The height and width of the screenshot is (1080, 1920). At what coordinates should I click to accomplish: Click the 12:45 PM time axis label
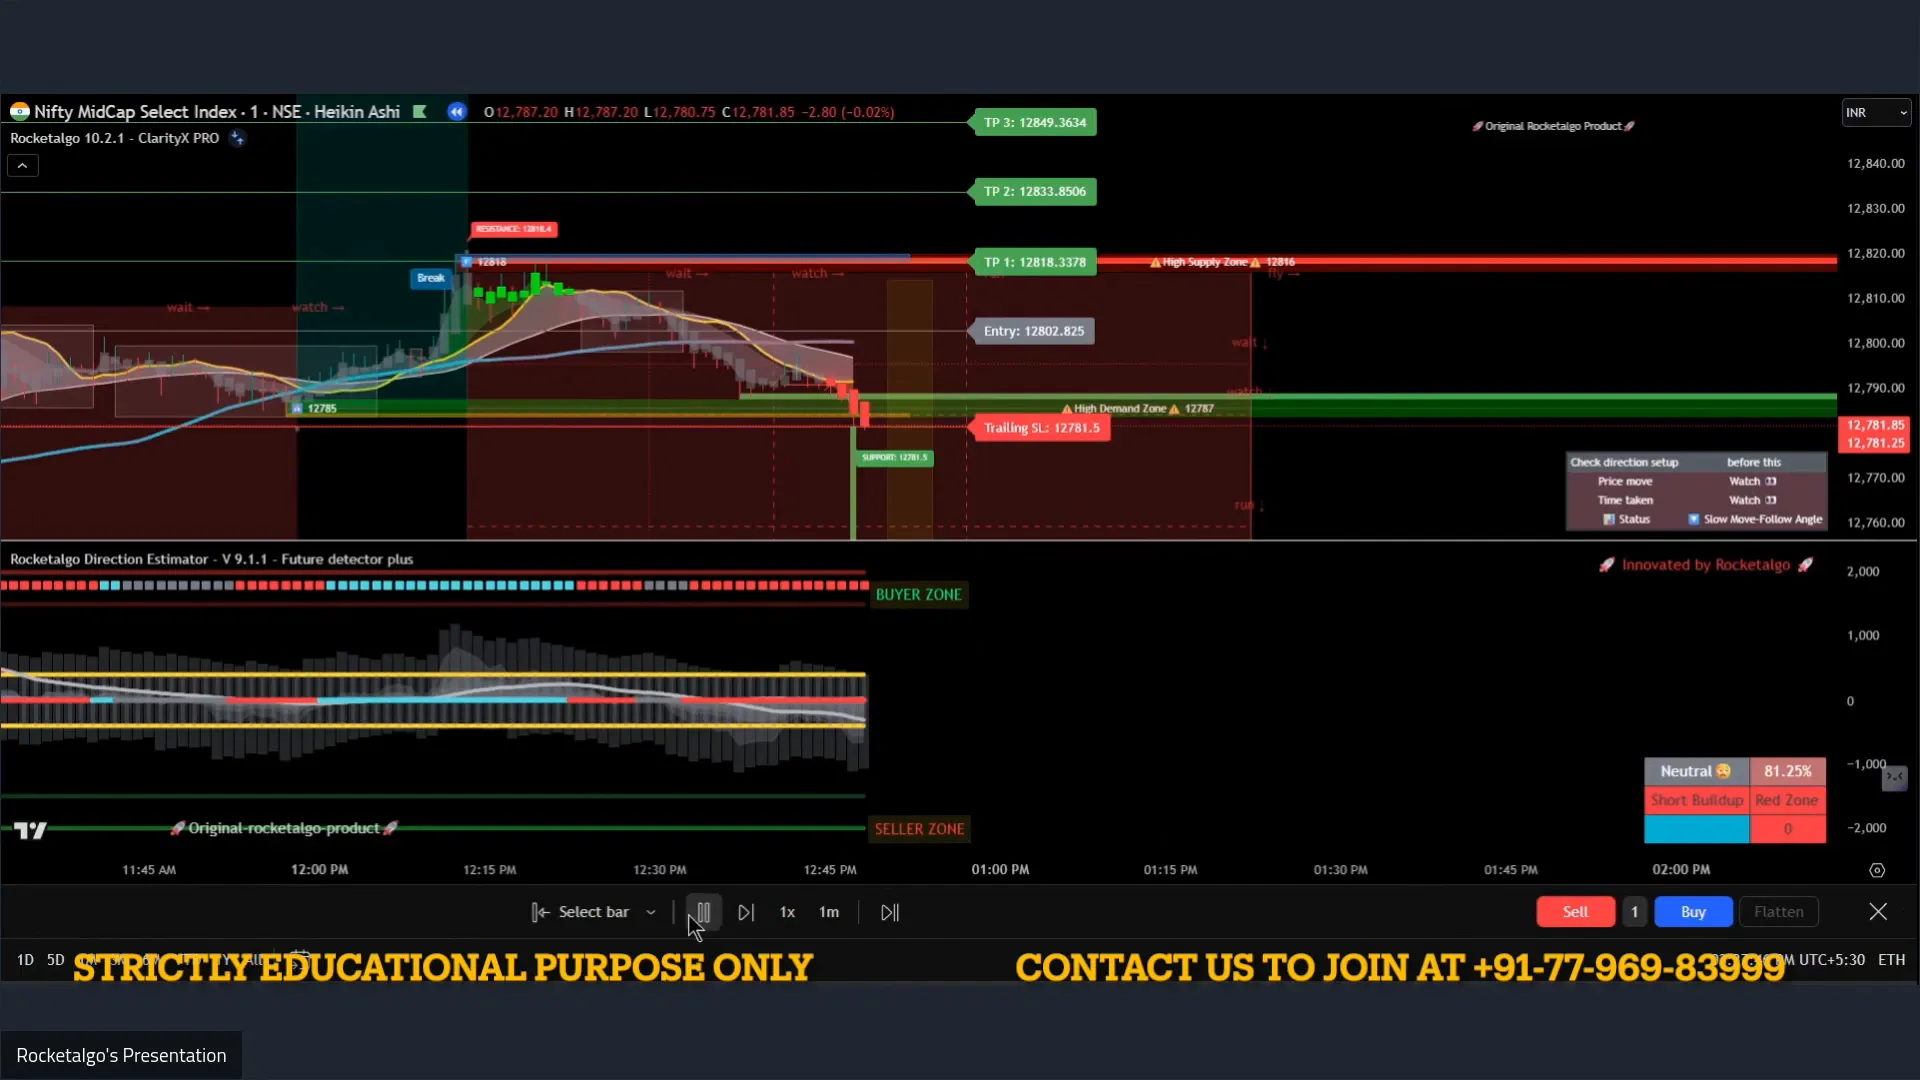point(830,870)
